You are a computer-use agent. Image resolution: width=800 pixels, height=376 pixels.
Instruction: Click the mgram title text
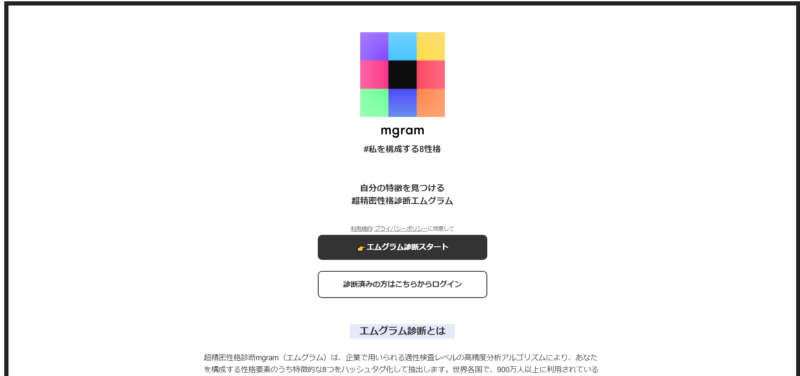[x=402, y=131]
